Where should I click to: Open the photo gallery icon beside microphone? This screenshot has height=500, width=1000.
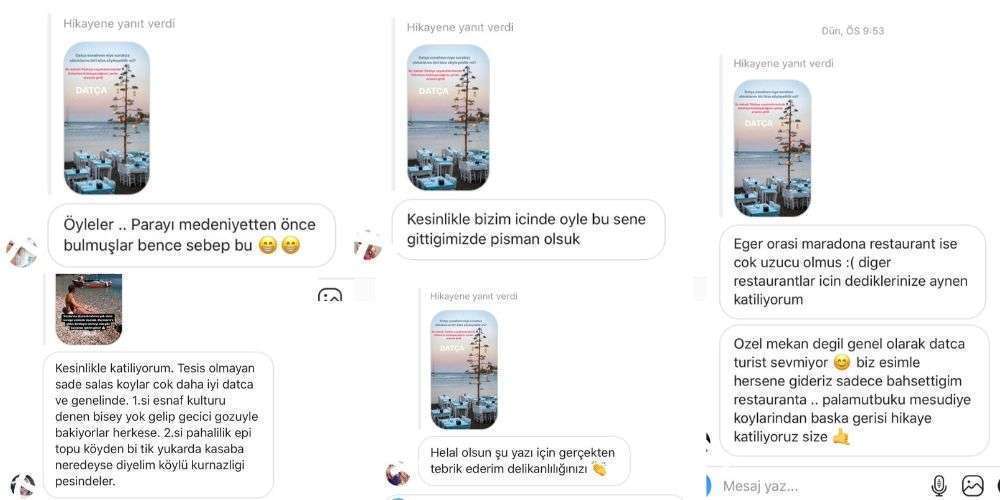point(972,486)
